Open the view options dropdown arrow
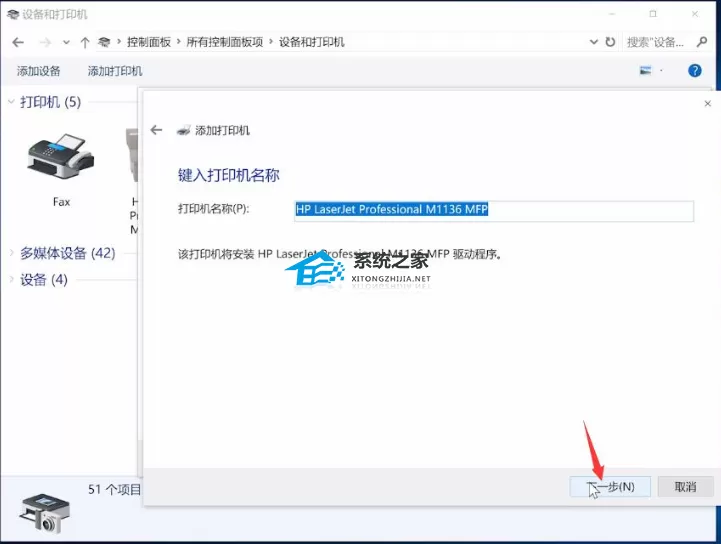 (661, 70)
